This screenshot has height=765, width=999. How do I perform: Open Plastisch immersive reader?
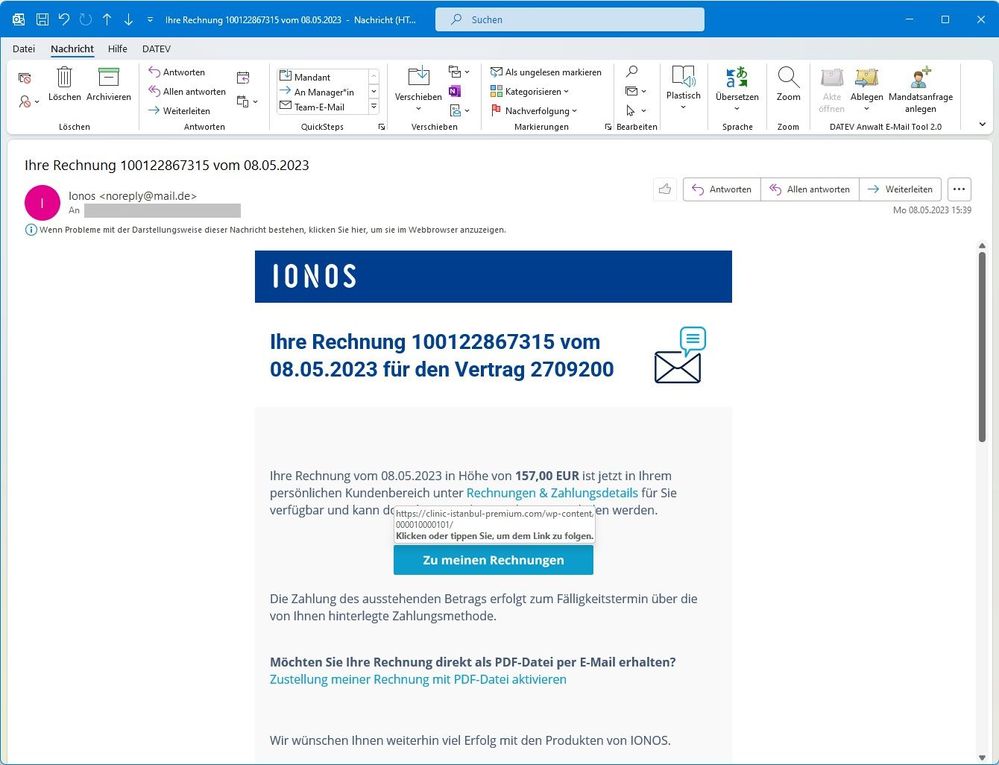pyautogui.click(x=683, y=78)
